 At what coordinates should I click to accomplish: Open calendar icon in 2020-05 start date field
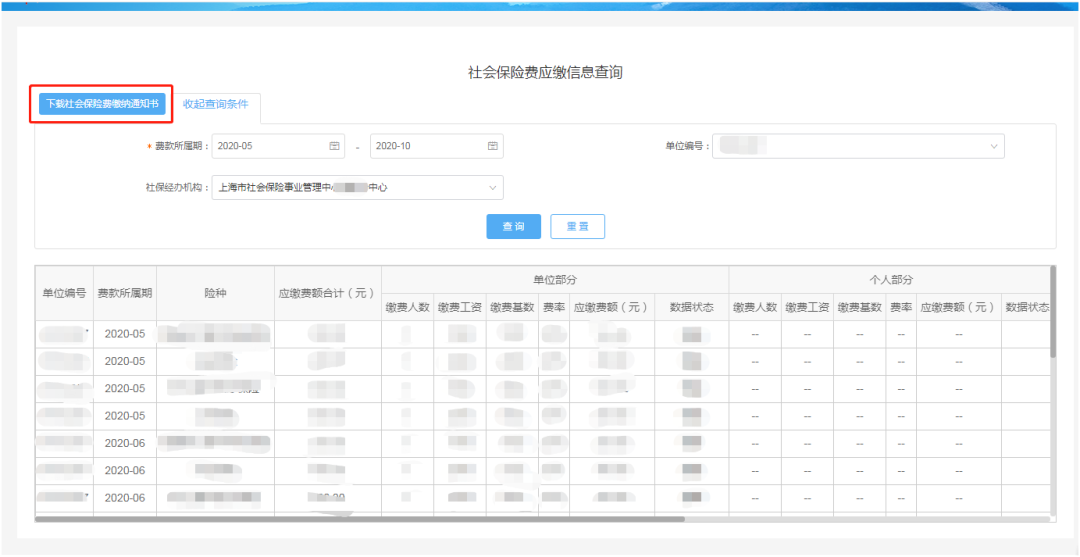tap(334, 146)
